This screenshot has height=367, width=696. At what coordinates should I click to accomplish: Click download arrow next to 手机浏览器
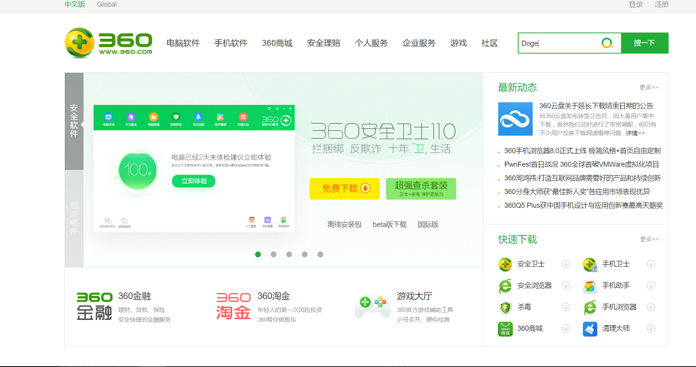click(x=651, y=307)
